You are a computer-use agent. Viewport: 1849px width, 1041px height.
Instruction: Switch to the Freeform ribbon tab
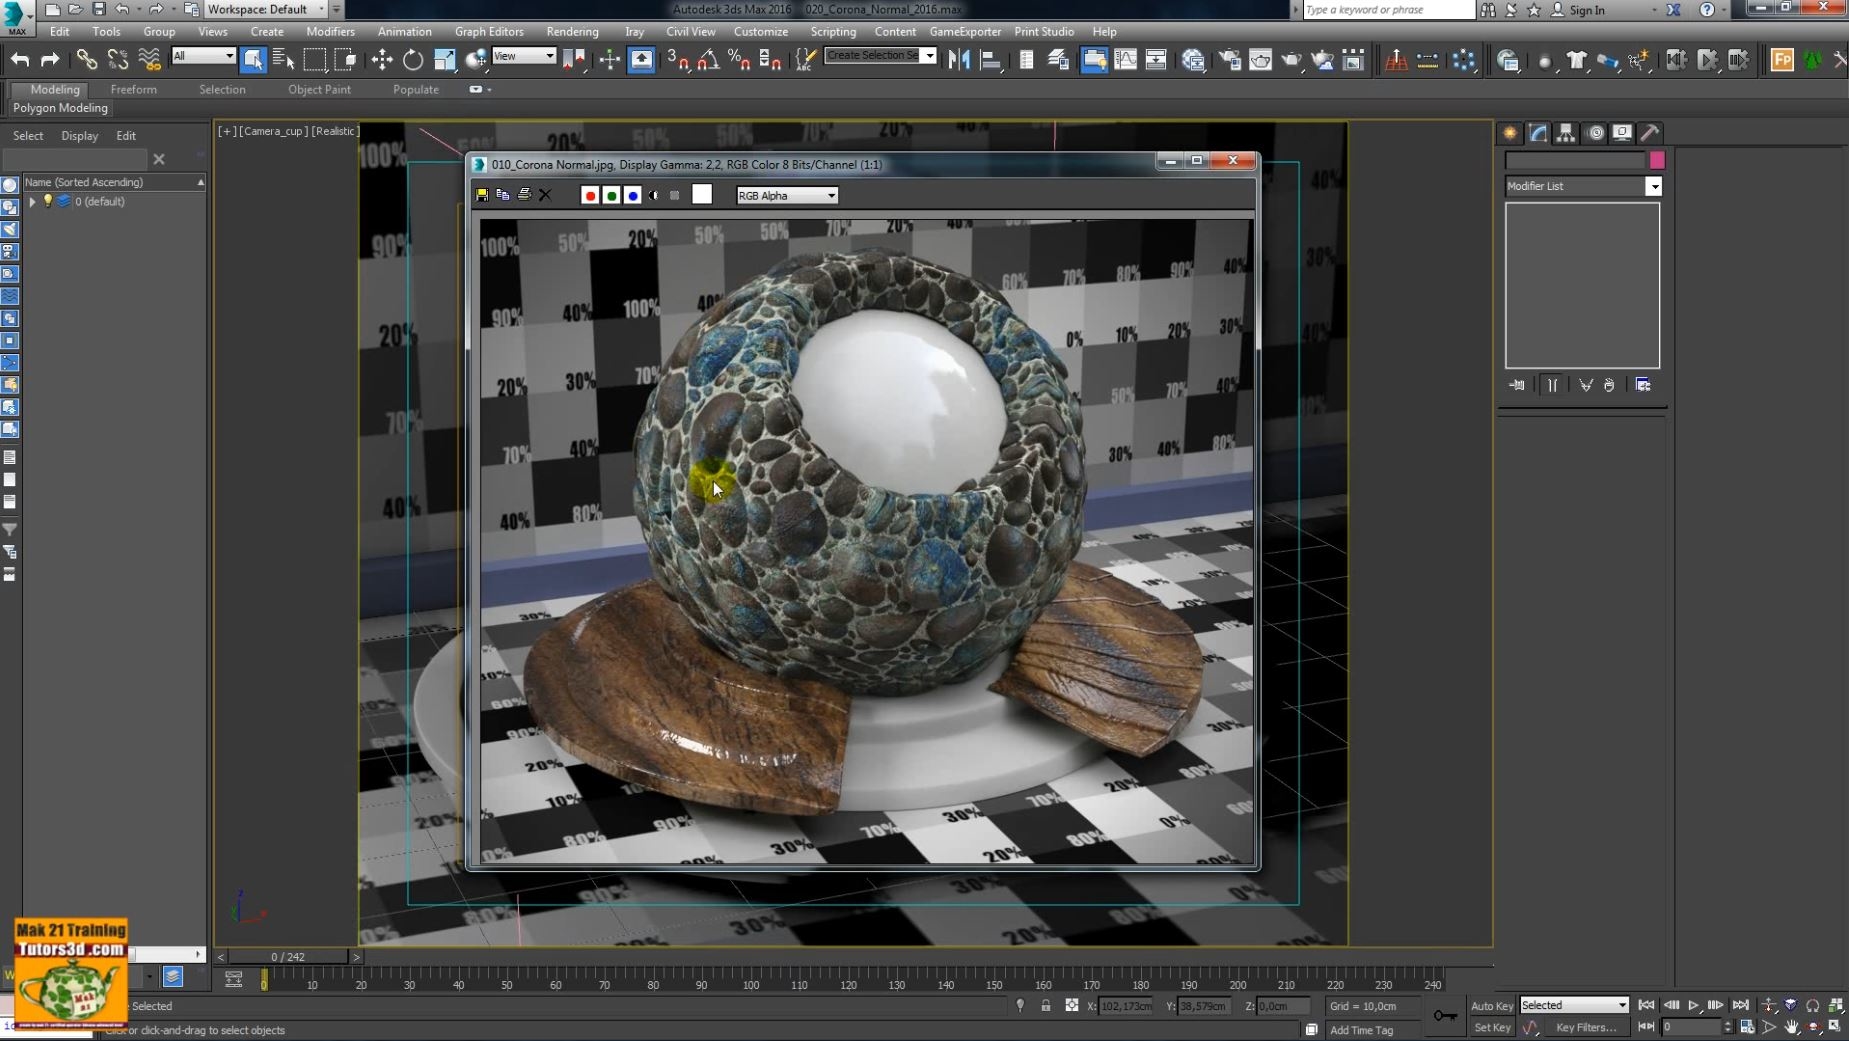coord(133,89)
